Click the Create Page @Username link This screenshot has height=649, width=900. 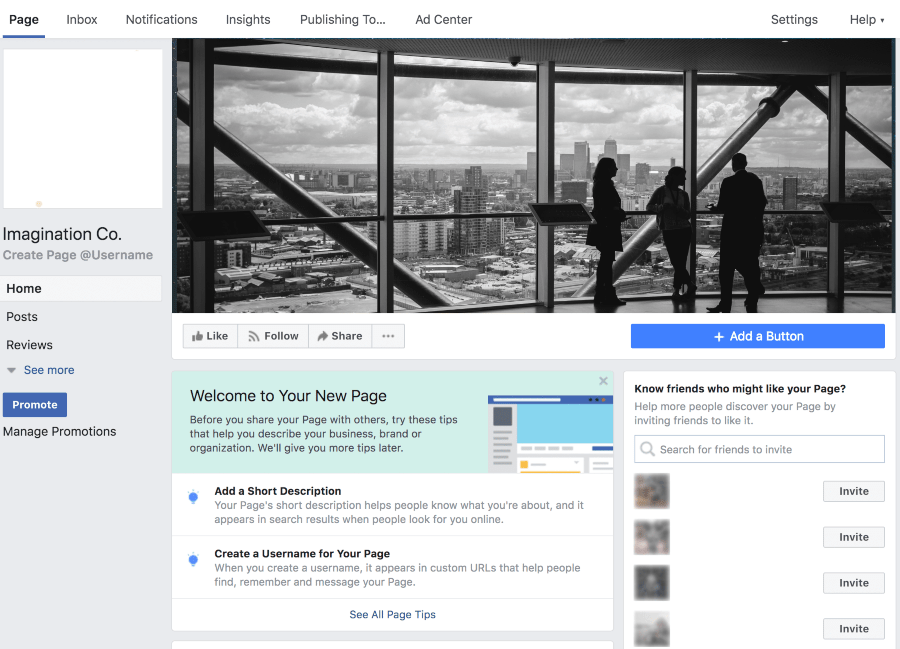pyautogui.click(x=78, y=255)
